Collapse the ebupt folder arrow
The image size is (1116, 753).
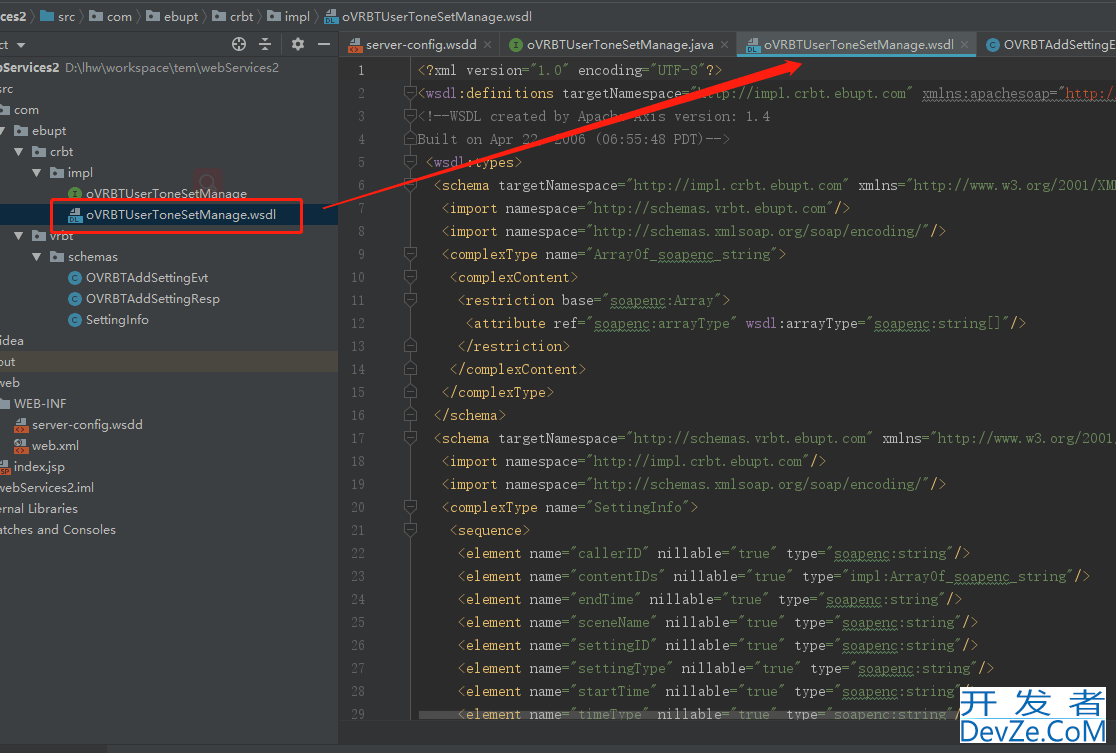click(2, 131)
